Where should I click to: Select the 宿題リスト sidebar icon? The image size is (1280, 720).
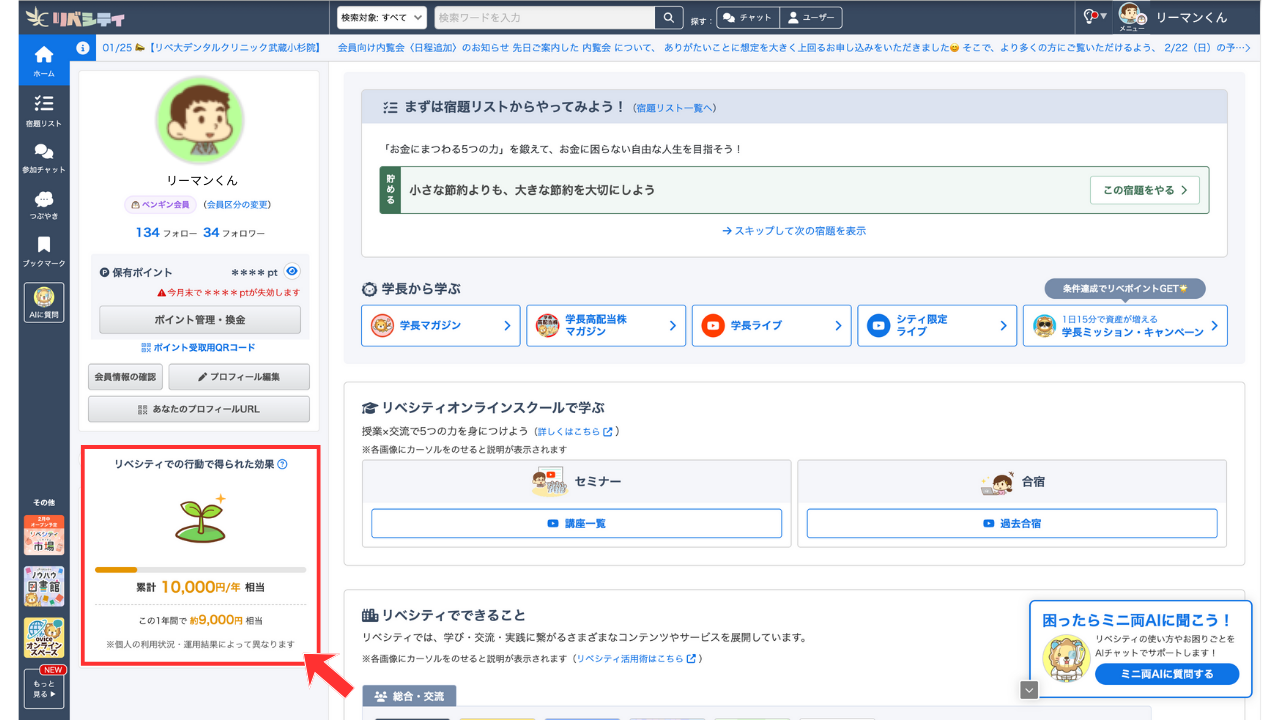click(42, 107)
